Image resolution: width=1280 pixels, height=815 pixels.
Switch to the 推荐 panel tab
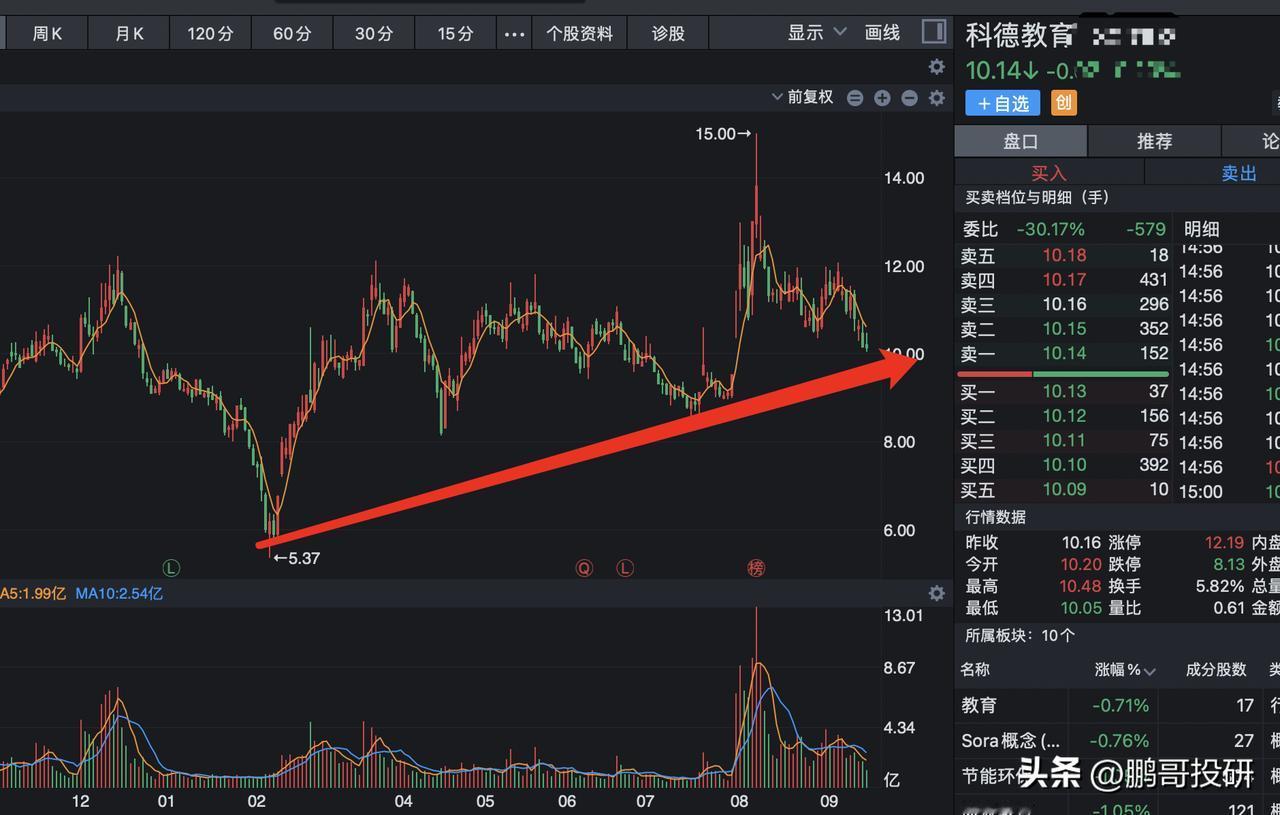coord(1154,141)
